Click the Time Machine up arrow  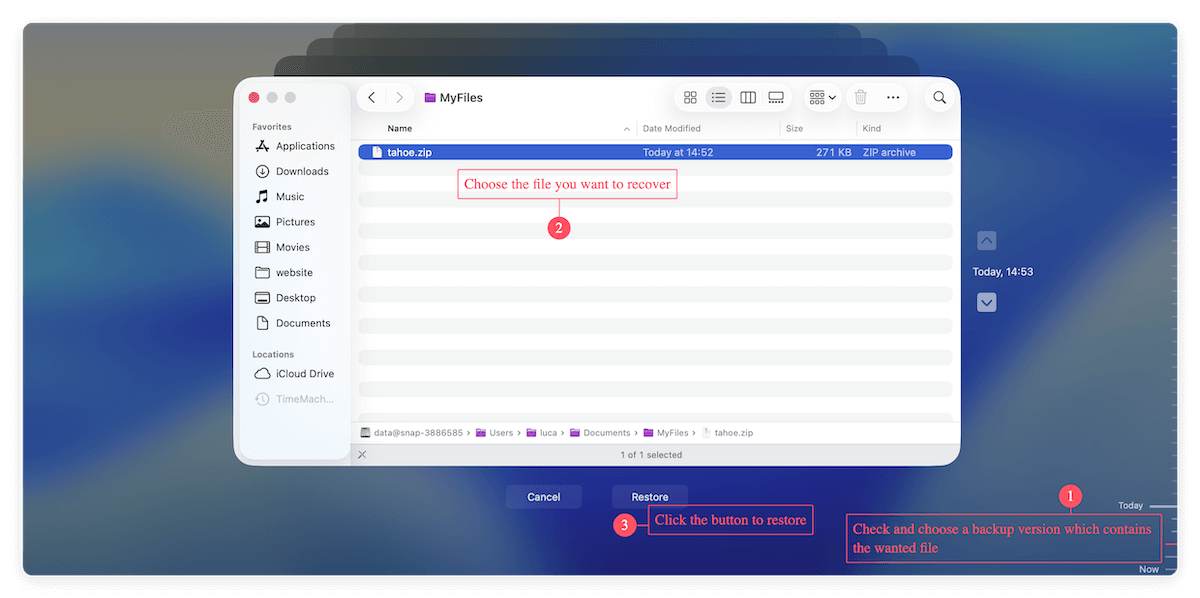(x=986, y=240)
